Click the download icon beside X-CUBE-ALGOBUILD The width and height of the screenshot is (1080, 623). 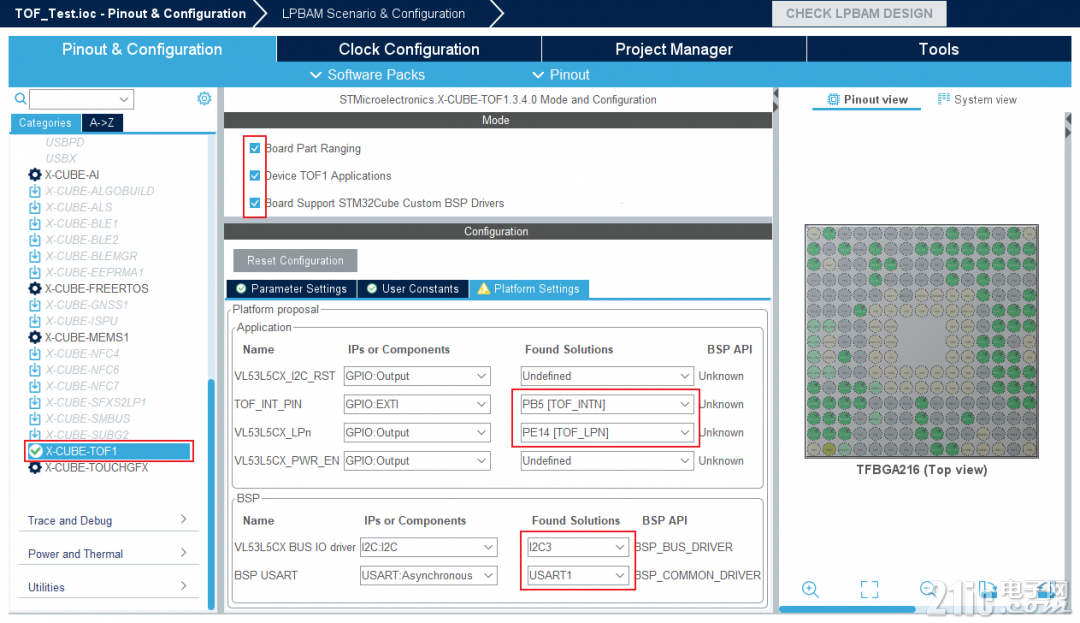coord(34,191)
